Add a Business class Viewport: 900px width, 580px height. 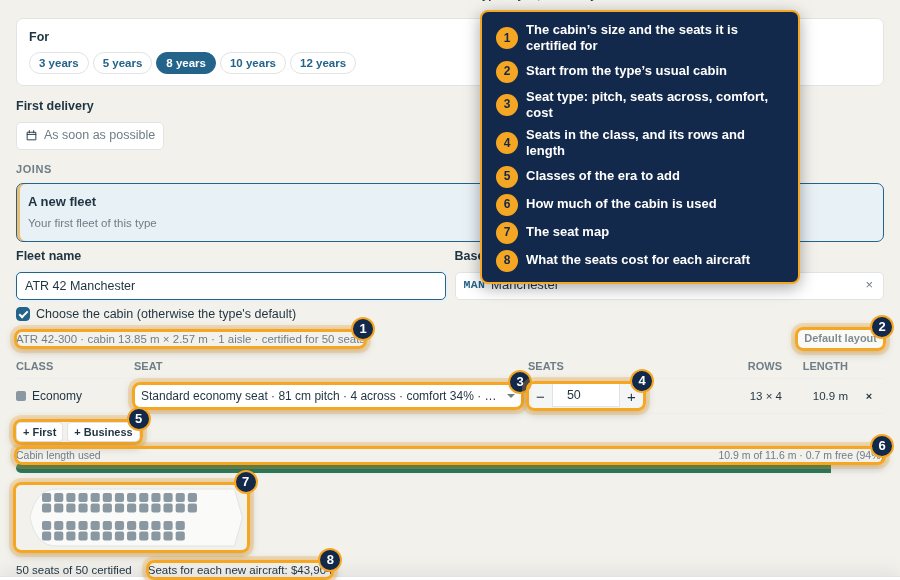tap(103, 432)
